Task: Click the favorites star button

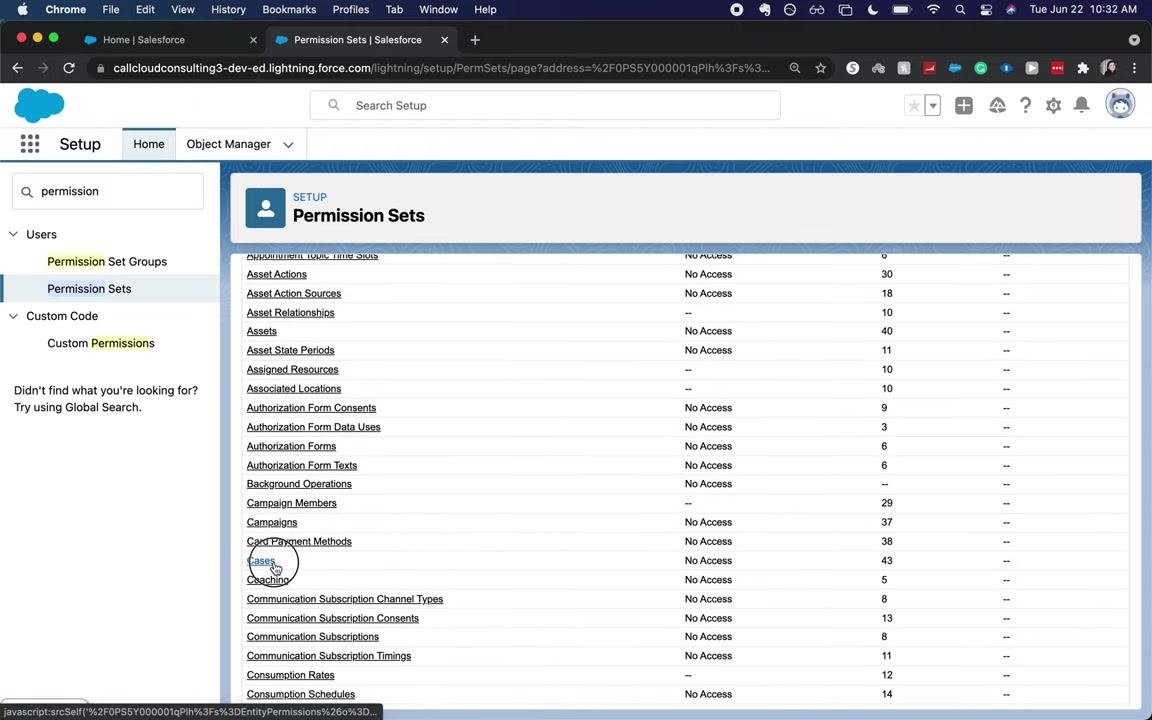Action: point(914,106)
